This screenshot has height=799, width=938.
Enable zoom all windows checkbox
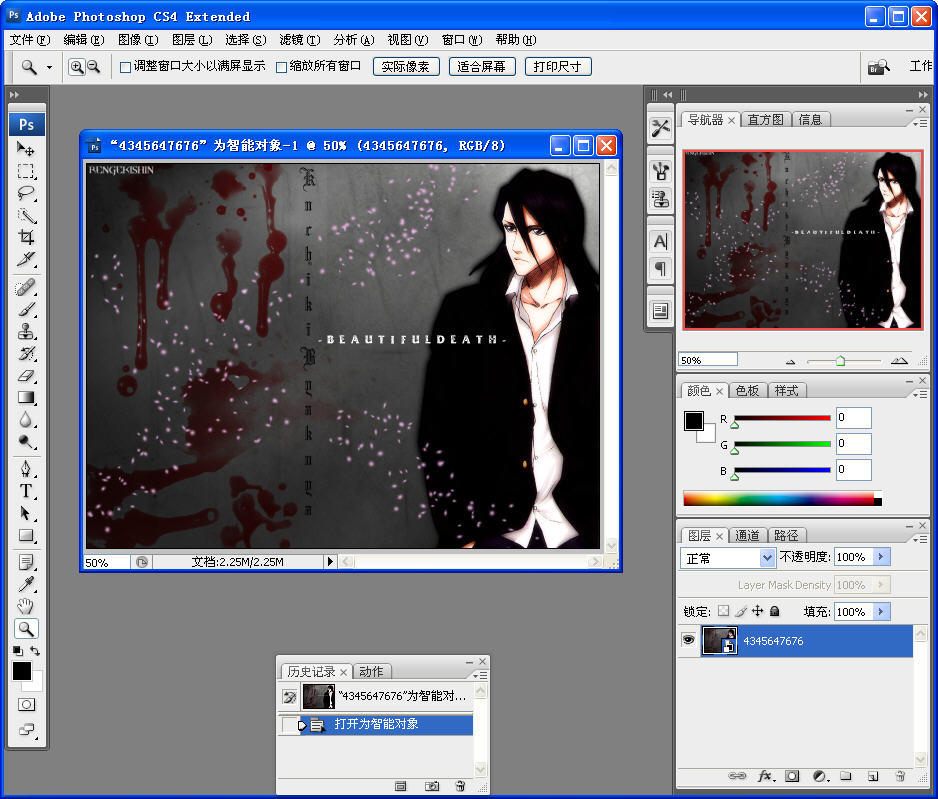tap(281, 67)
